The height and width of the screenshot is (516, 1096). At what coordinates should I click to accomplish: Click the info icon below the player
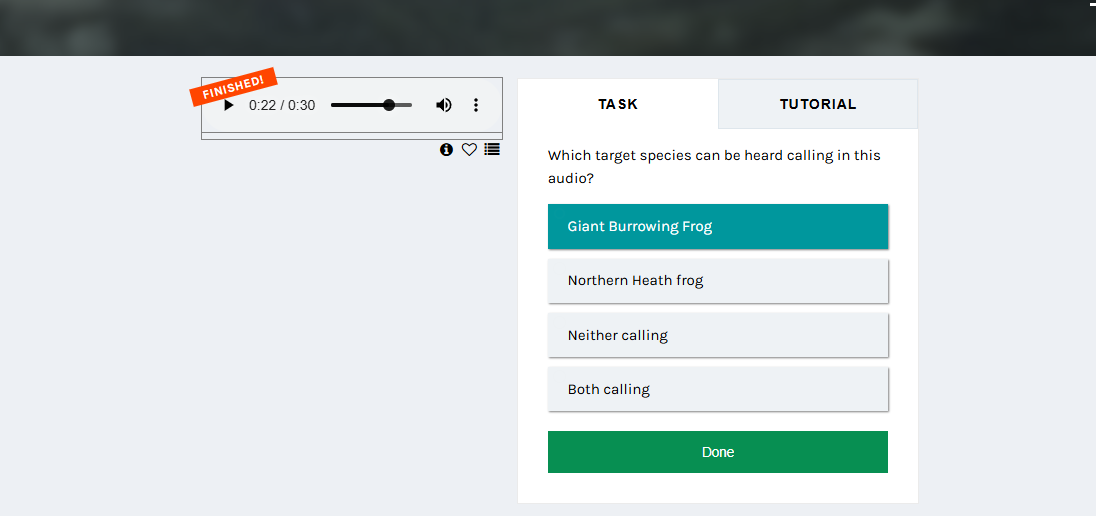446,149
